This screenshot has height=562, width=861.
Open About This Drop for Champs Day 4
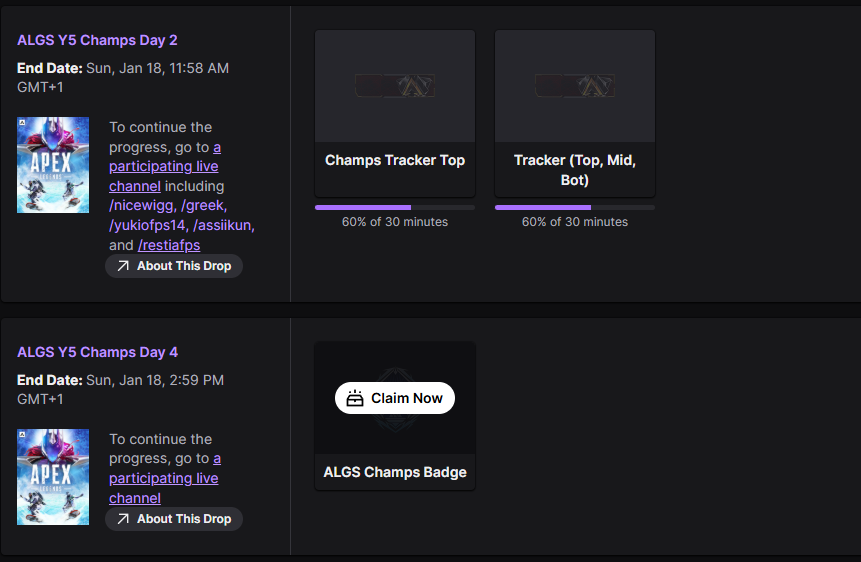point(174,519)
